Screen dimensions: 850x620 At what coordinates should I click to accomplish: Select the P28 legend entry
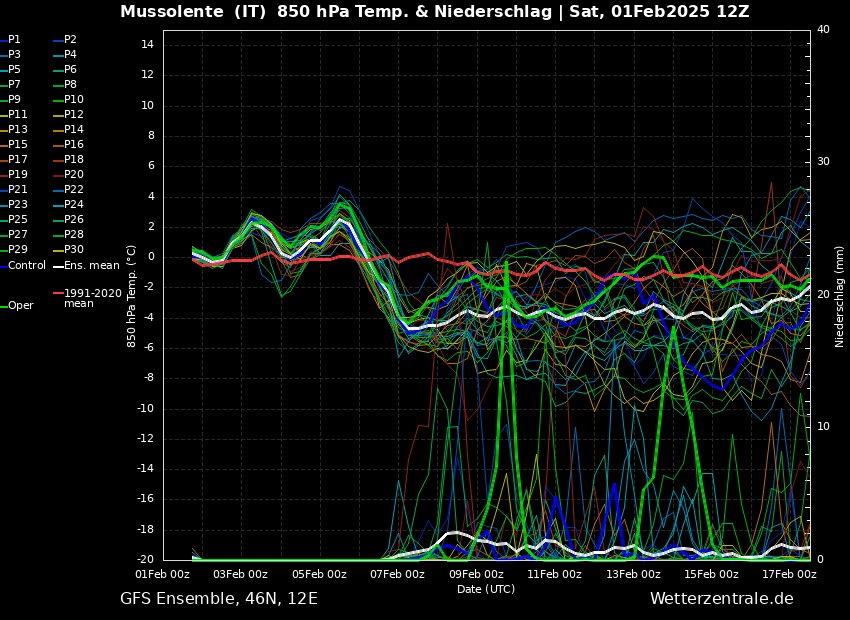tap(74, 234)
